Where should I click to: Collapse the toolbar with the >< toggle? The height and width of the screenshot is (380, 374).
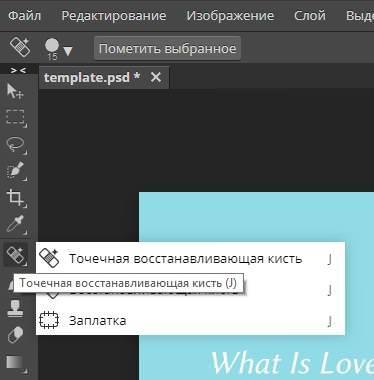[18, 70]
